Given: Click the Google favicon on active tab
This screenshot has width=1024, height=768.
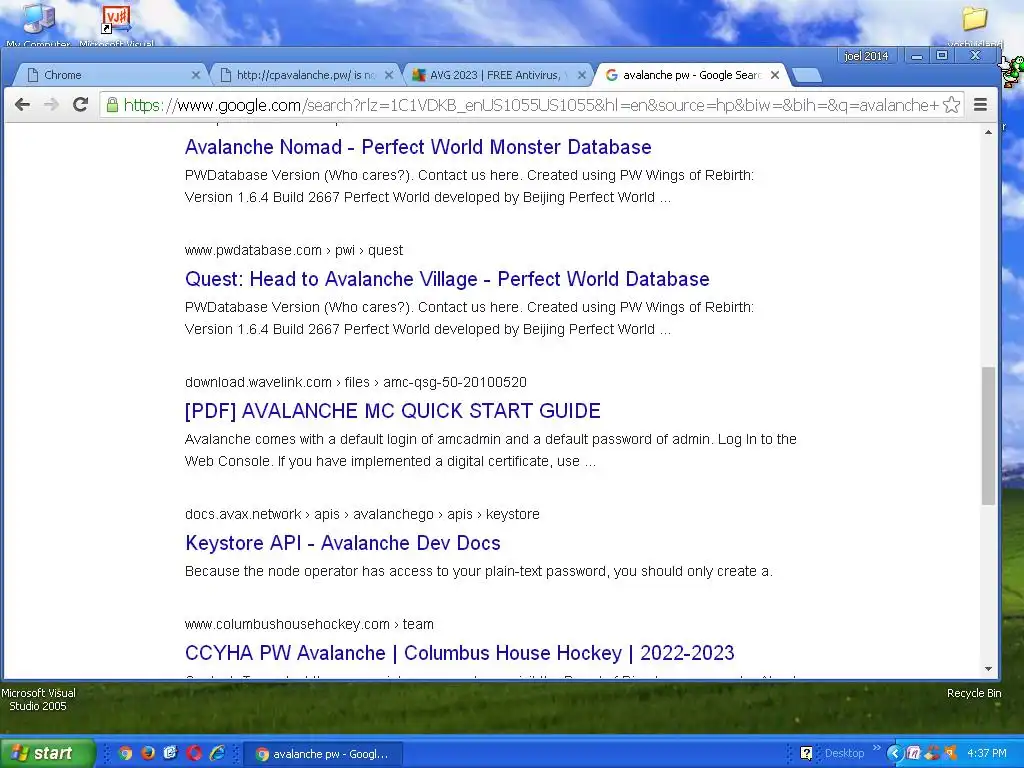Looking at the screenshot, I should (612, 75).
